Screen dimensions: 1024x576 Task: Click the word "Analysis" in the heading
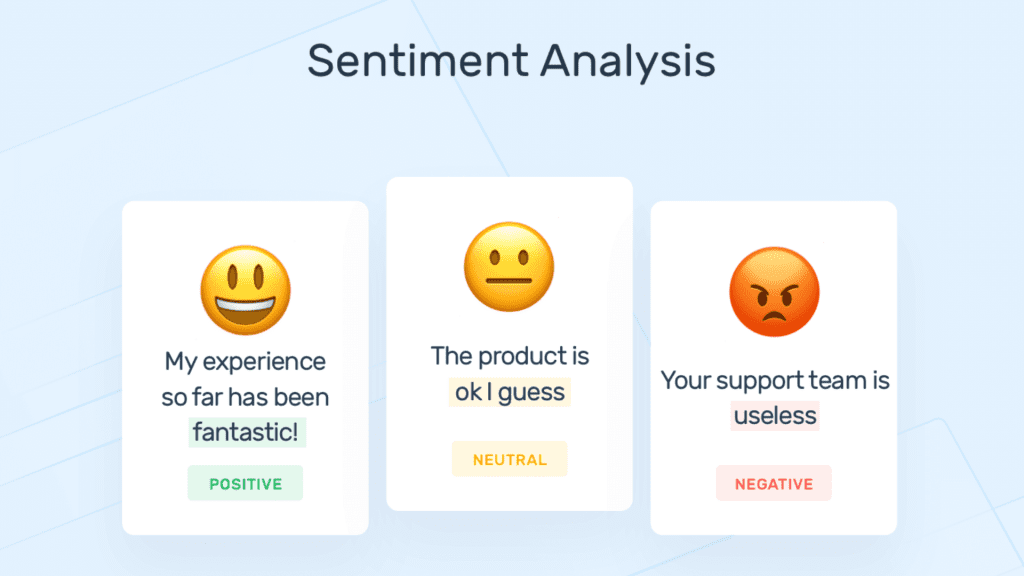click(x=628, y=61)
